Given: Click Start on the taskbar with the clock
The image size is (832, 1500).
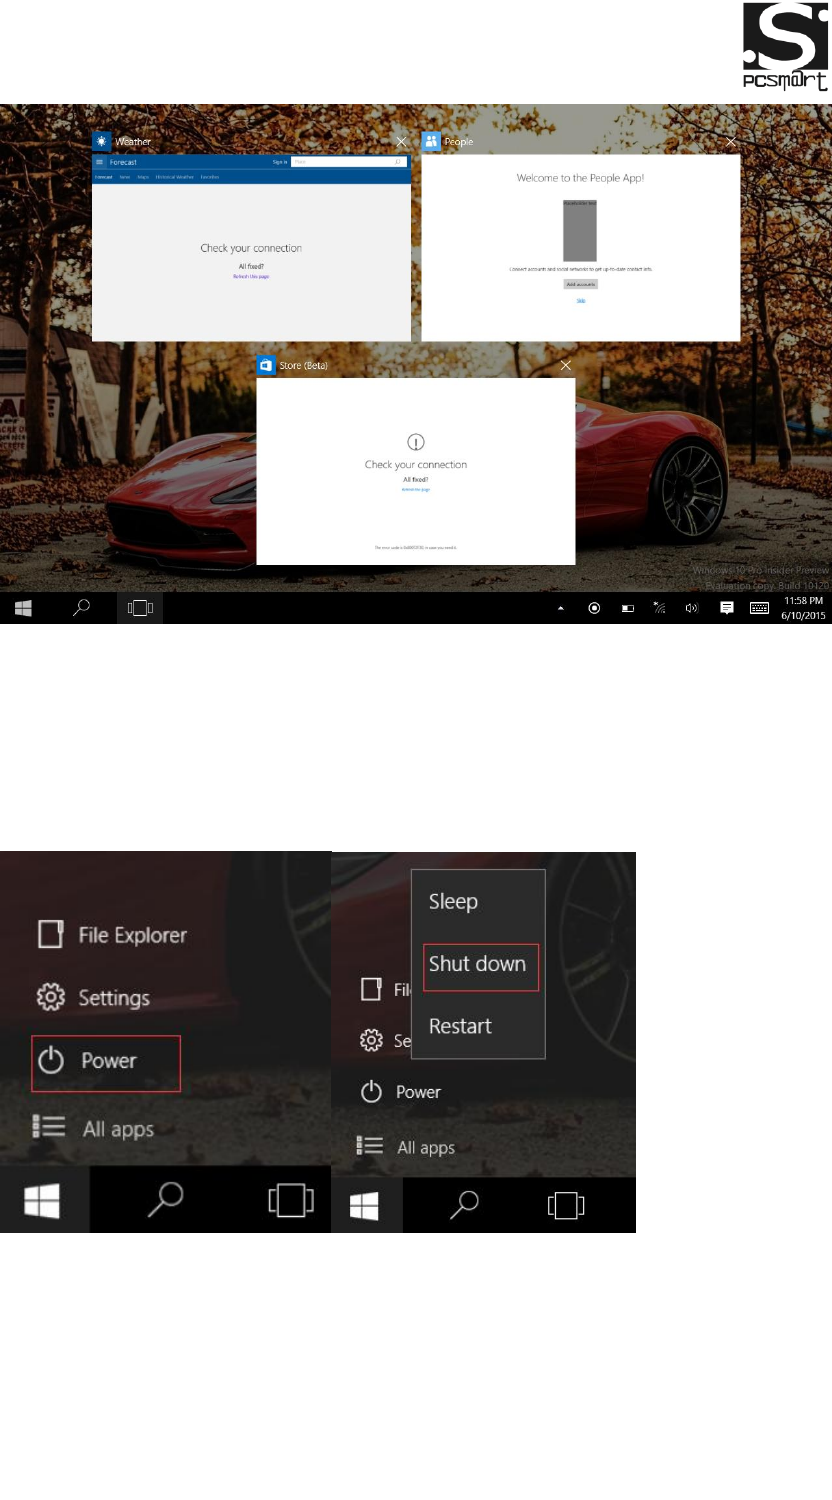Looking at the screenshot, I should coord(23,608).
